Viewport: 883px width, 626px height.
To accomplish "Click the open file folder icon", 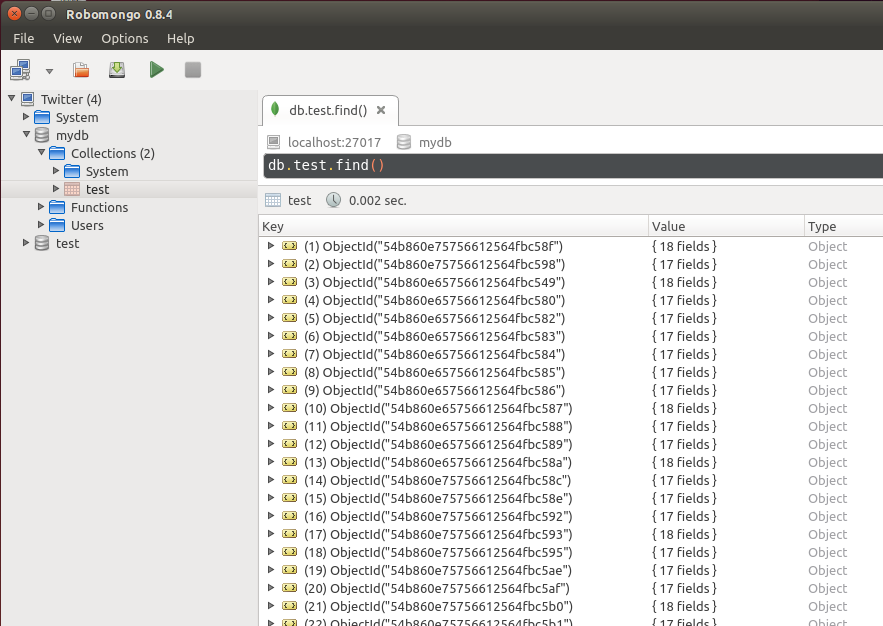I will (x=81, y=70).
